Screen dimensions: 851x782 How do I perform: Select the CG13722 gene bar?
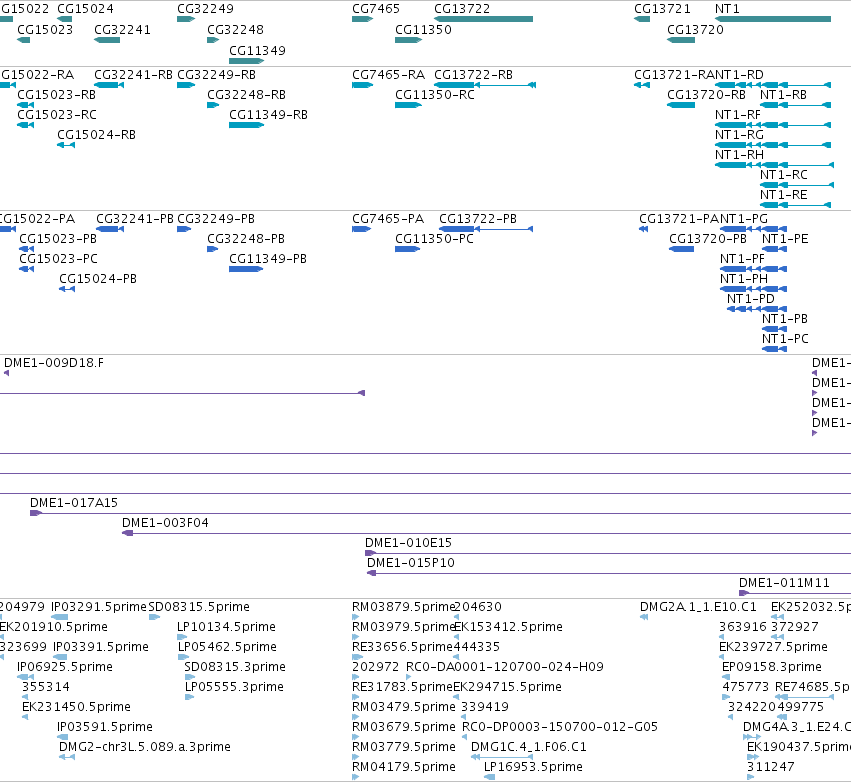(483, 19)
